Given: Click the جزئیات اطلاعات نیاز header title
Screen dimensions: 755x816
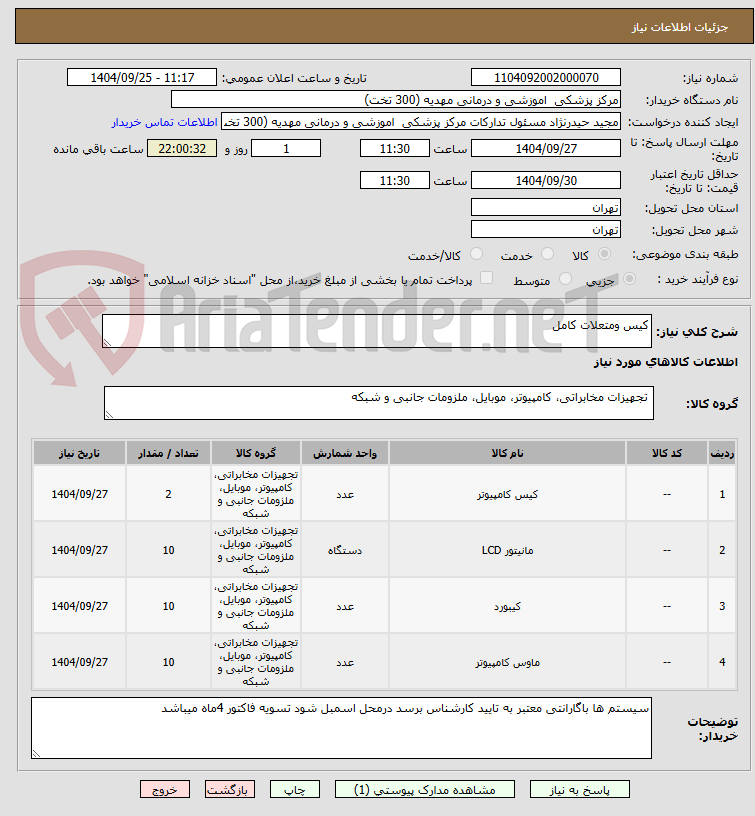Looking at the screenshot, I should 680,27.
